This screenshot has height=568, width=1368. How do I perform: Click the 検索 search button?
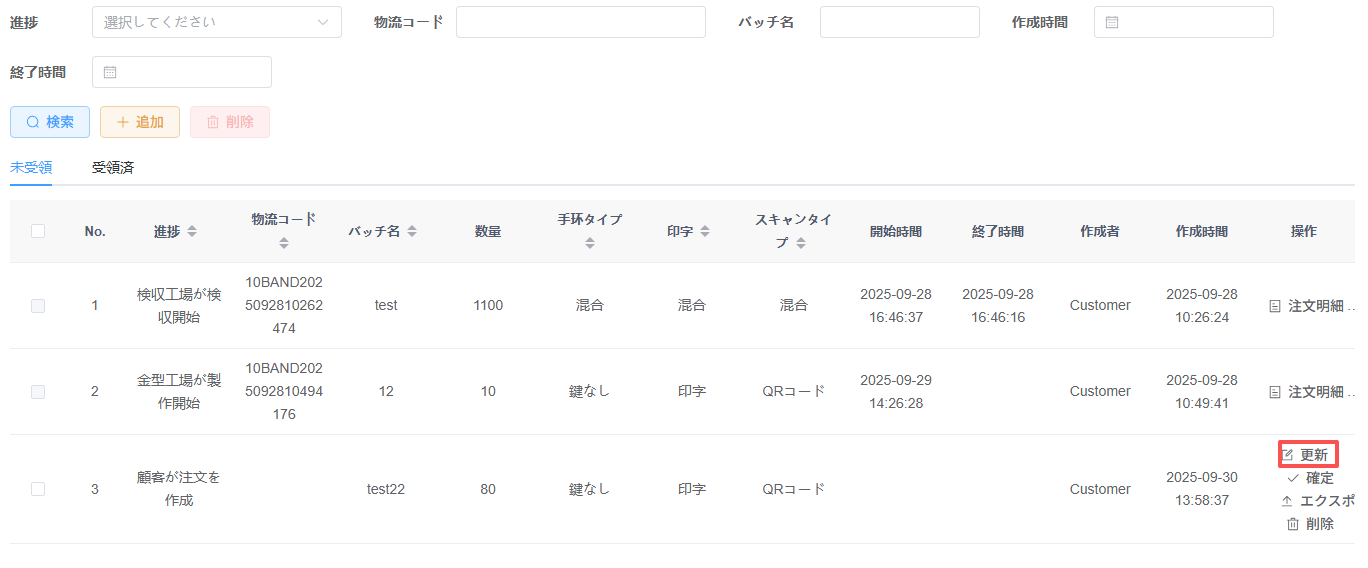[50, 122]
